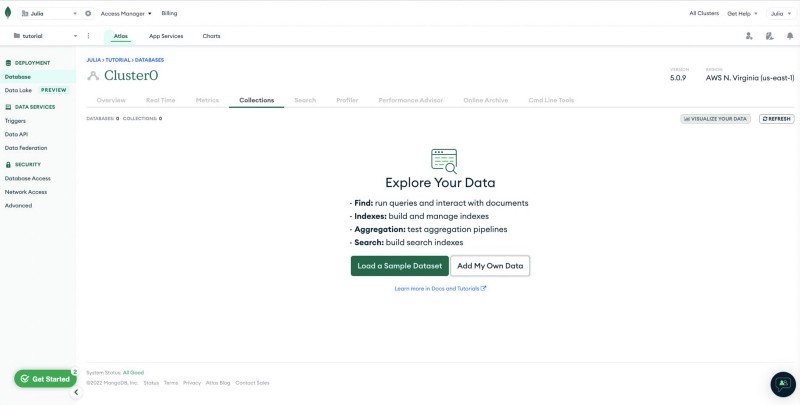Click invite user icon in header
The image size is (800, 405).
[x=749, y=36]
